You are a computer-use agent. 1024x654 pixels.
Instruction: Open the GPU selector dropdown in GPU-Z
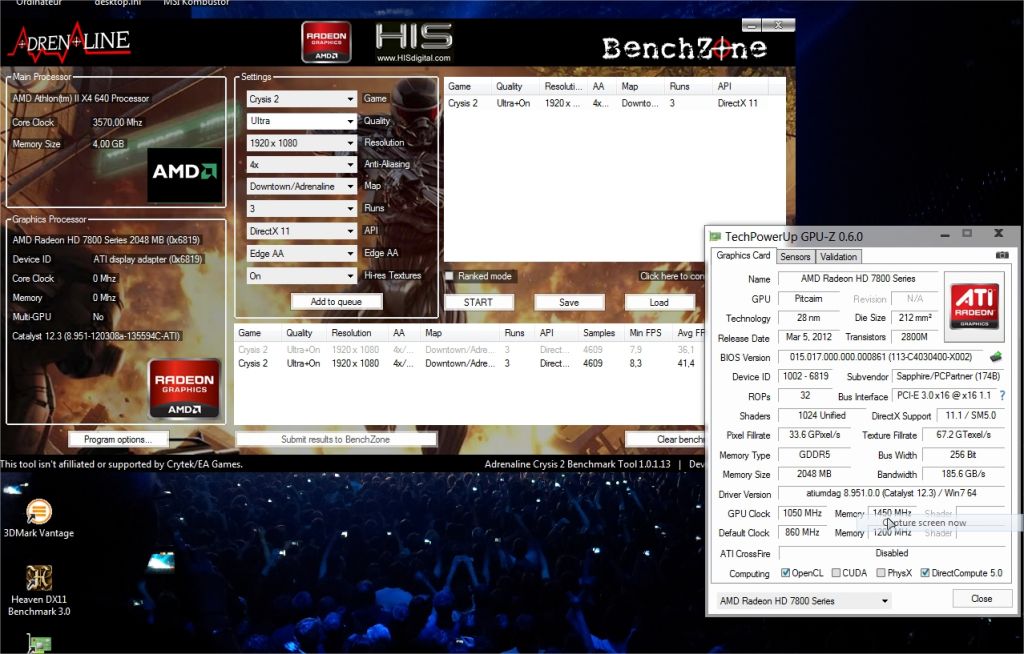point(804,600)
